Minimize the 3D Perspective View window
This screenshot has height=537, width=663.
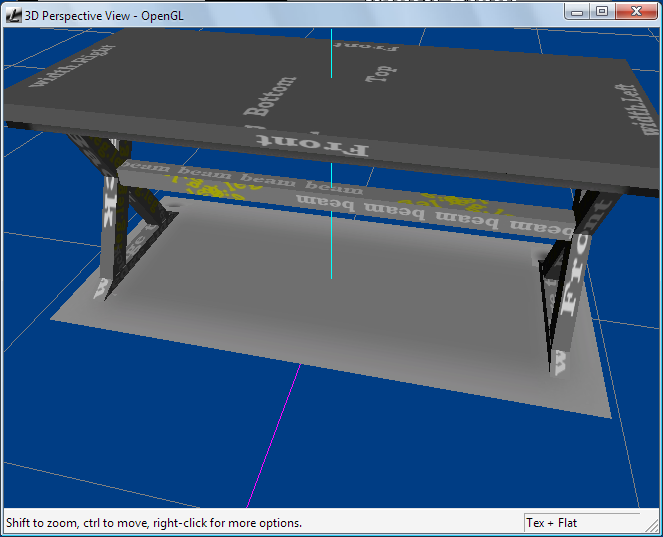(577, 11)
